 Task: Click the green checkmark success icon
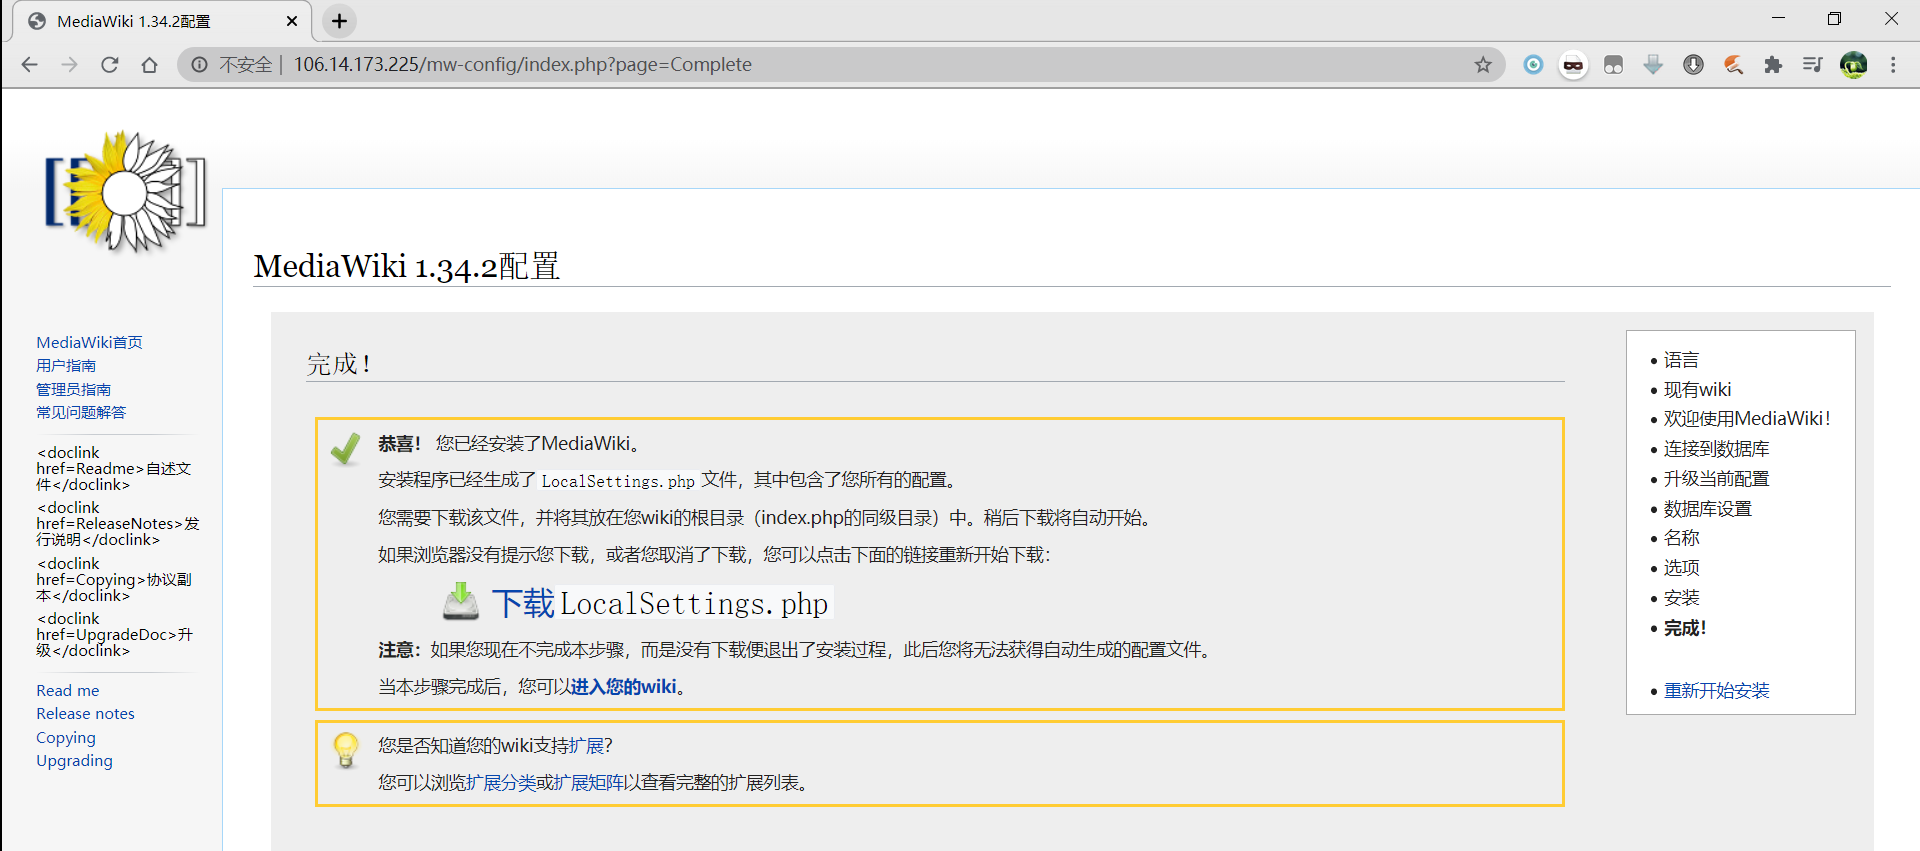[346, 449]
